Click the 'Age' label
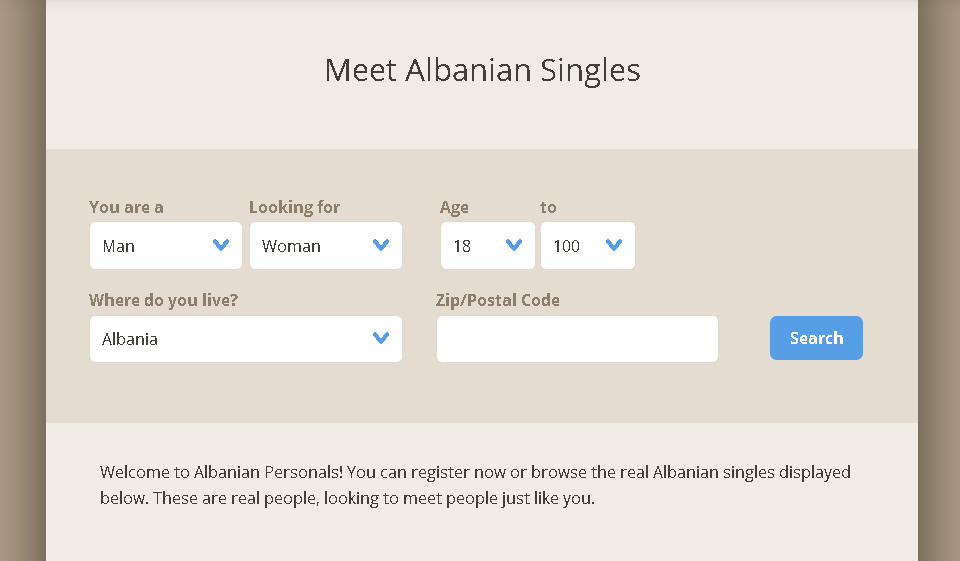960x561 pixels. pos(454,207)
